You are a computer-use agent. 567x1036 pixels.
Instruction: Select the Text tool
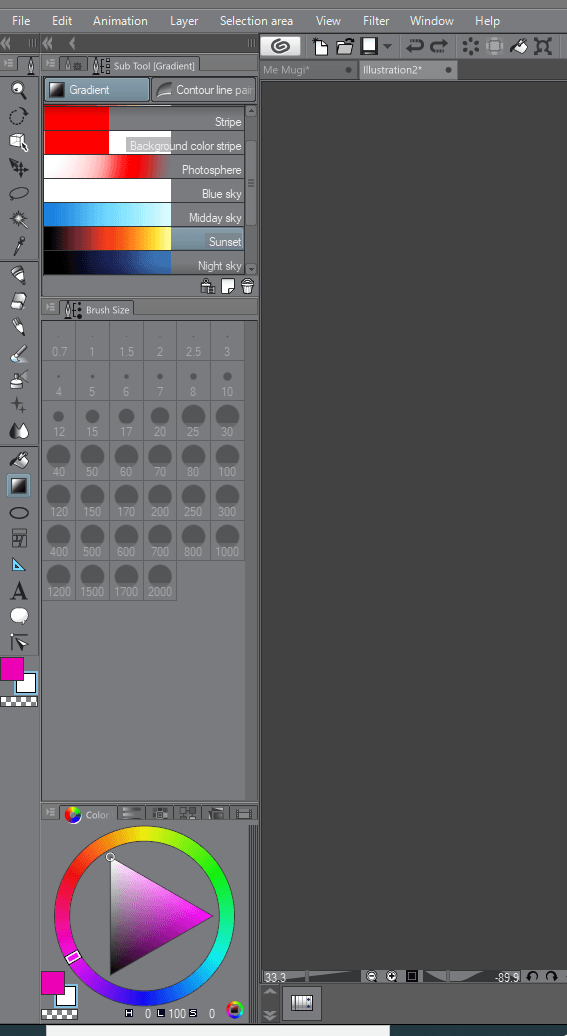[x=19, y=591]
